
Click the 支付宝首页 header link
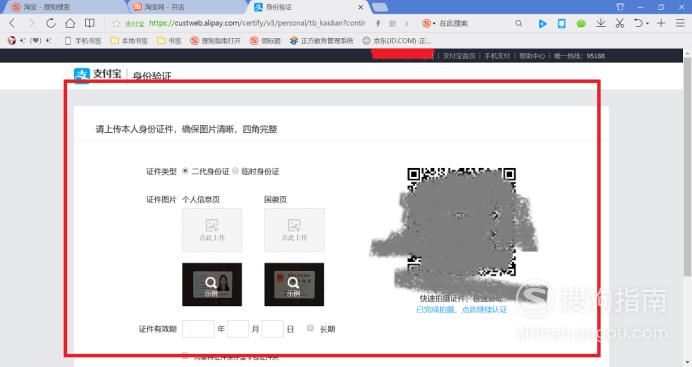tap(459, 56)
